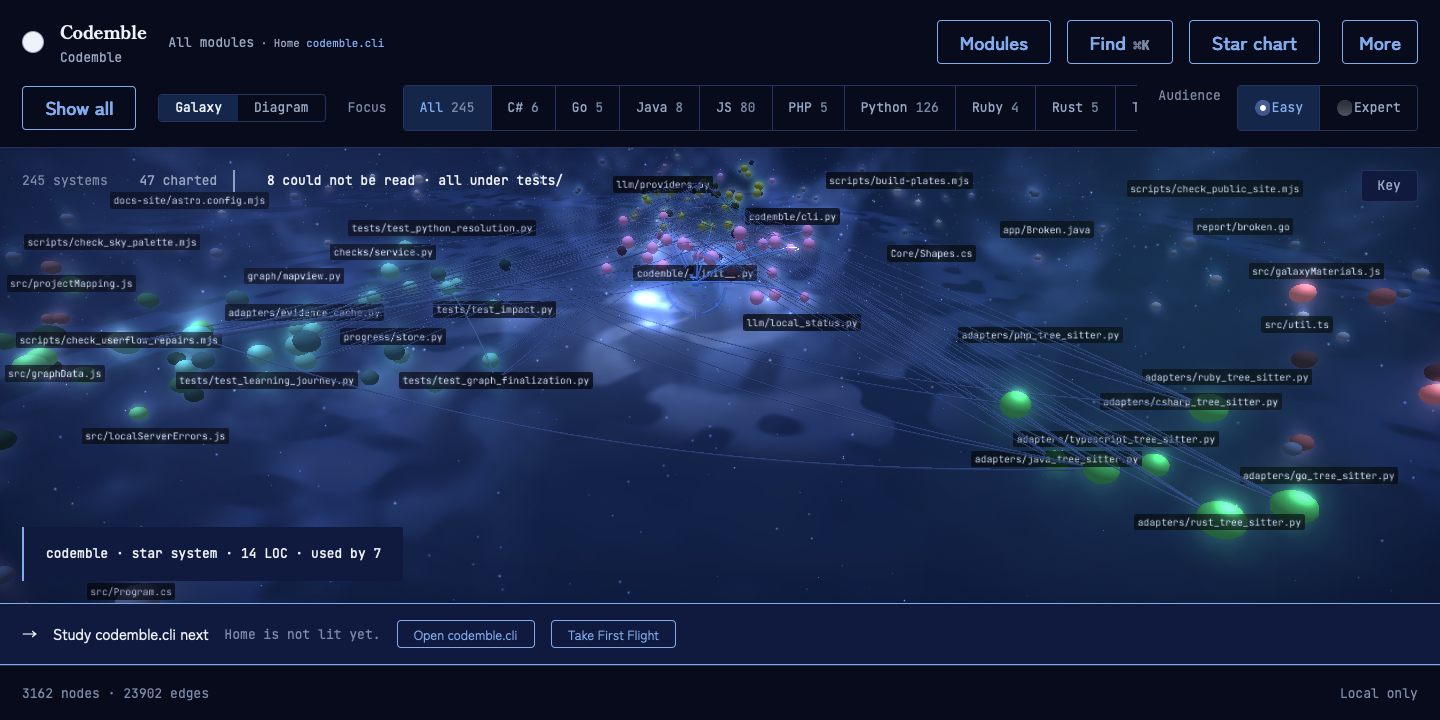This screenshot has height=720, width=1440.
Task: Follow the Home codemble.cli link in header
Action: tap(329, 43)
